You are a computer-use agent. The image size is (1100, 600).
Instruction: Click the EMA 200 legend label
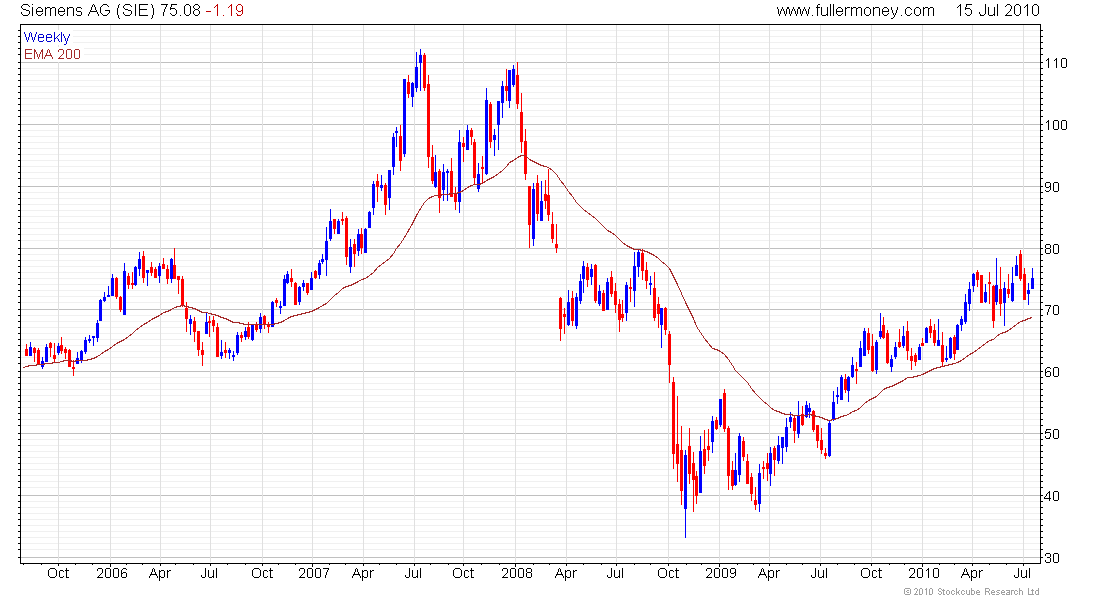tap(53, 54)
